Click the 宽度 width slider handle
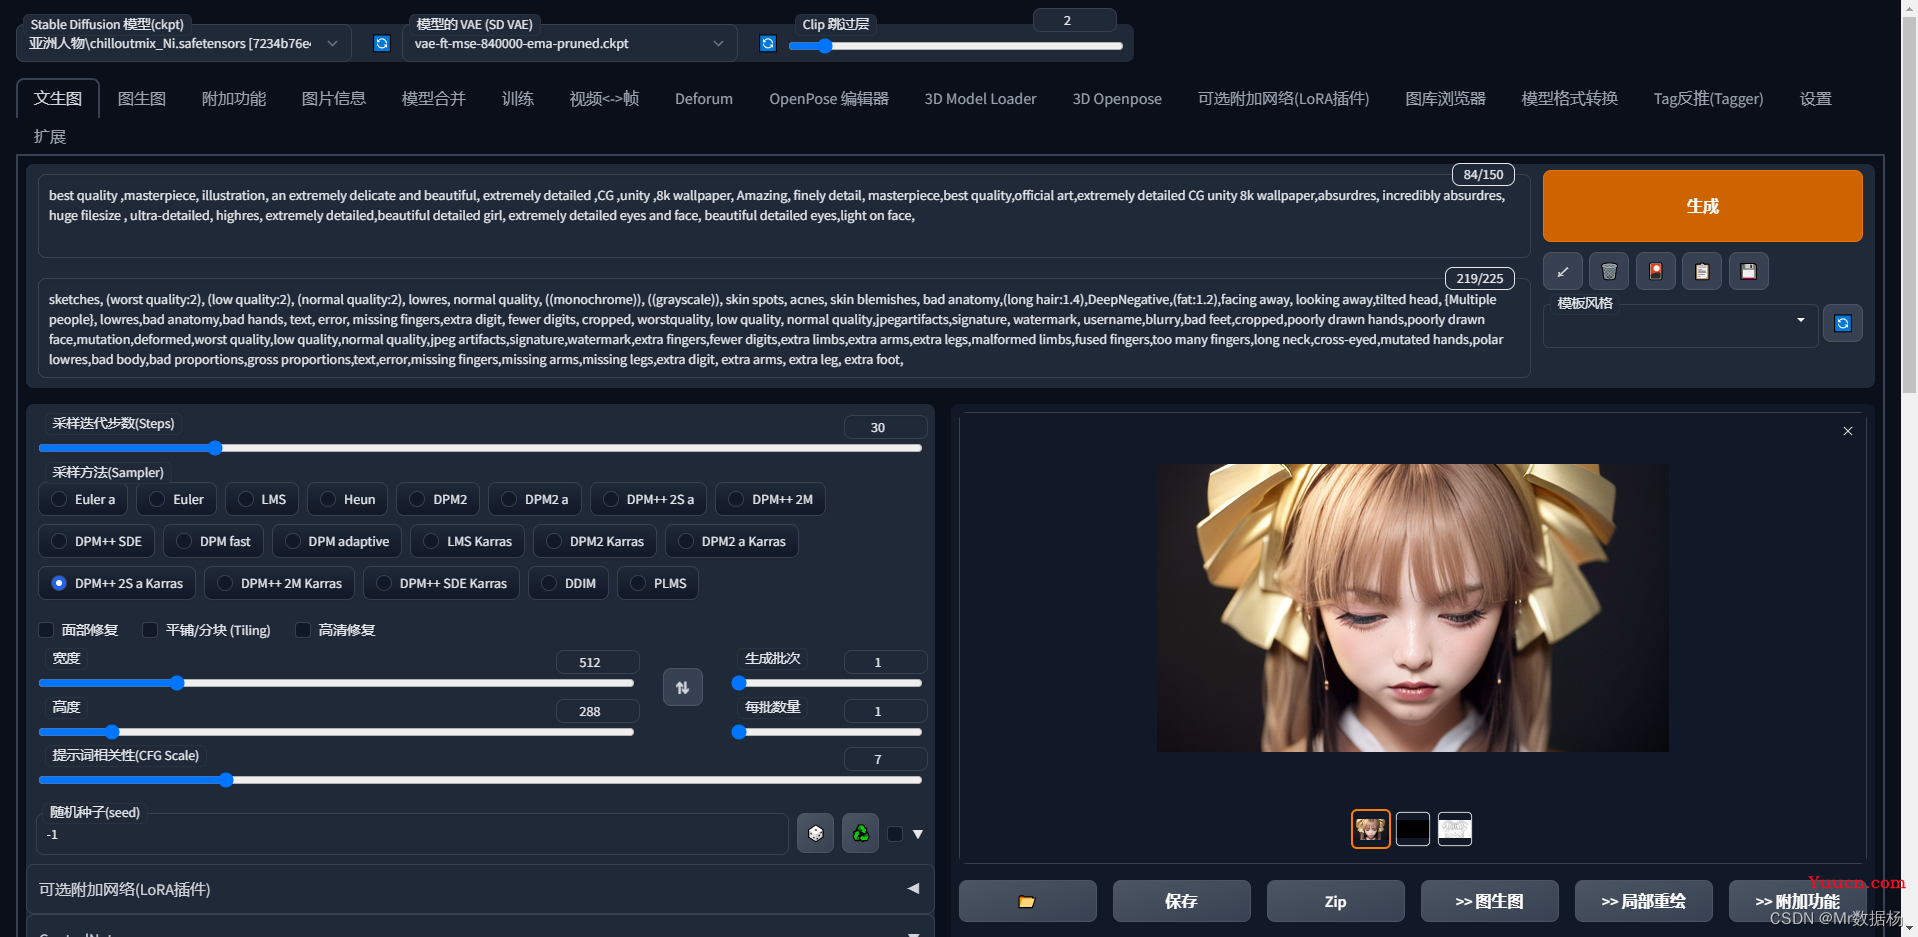Screen dimensions: 1918x937 point(177,683)
